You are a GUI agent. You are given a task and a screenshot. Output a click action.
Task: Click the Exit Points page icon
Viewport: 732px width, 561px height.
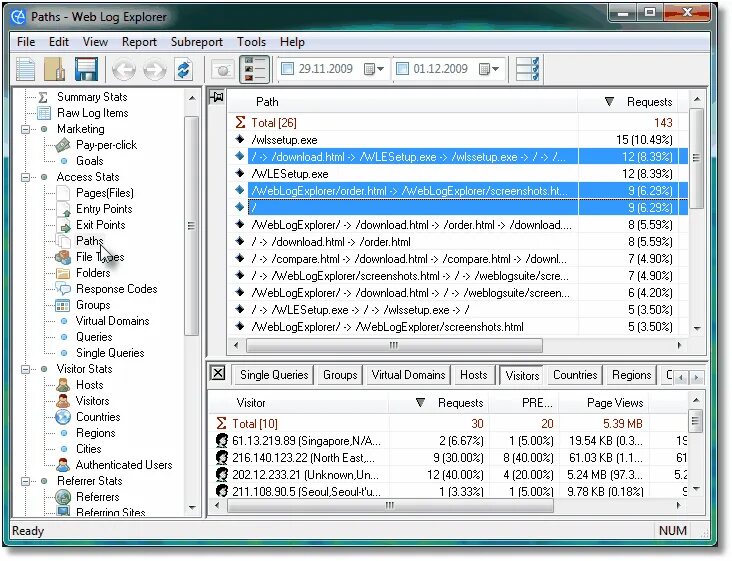coord(63,225)
